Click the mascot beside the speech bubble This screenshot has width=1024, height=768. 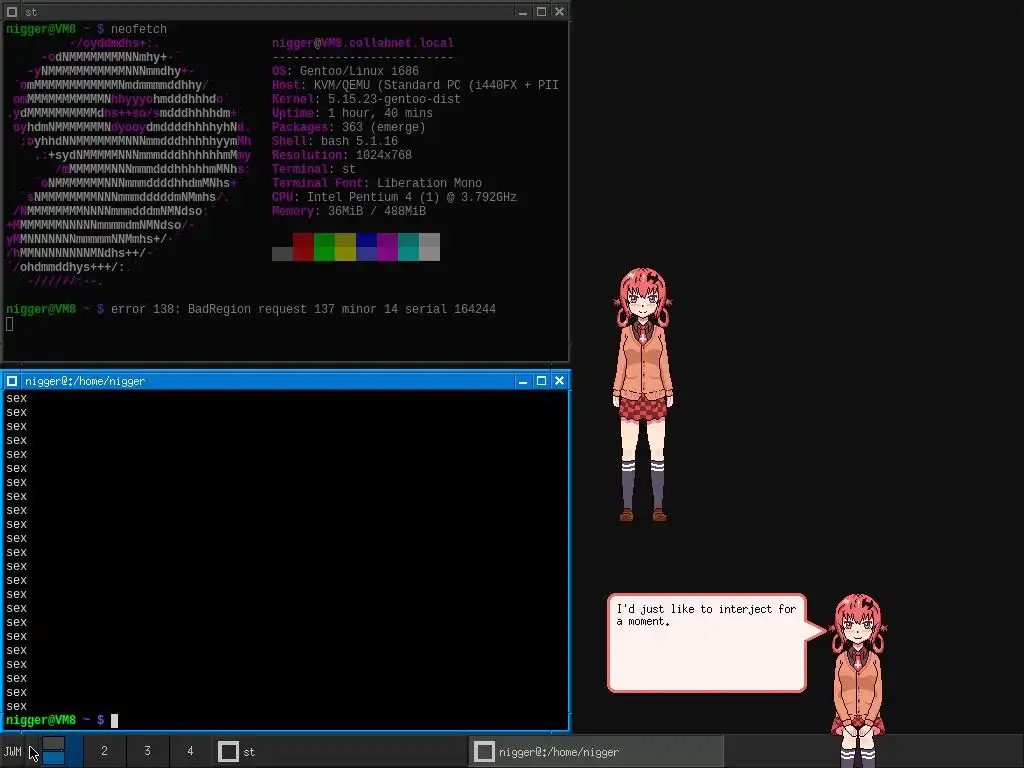(858, 679)
